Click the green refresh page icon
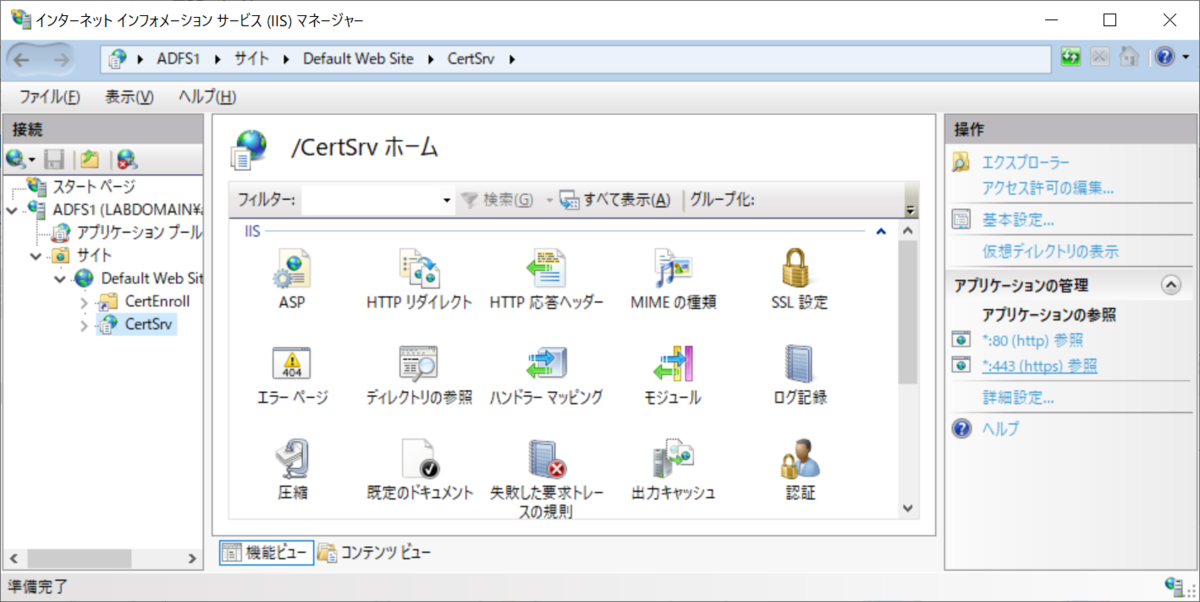1200x602 pixels. coord(1071,58)
